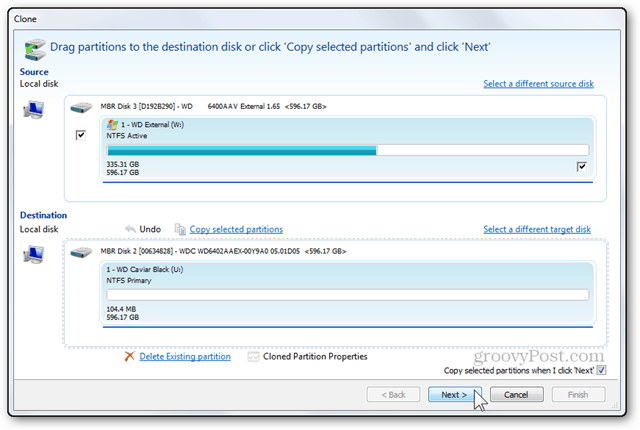Click the MBR Disk 3 header text
The image size is (640, 430).
213,106
